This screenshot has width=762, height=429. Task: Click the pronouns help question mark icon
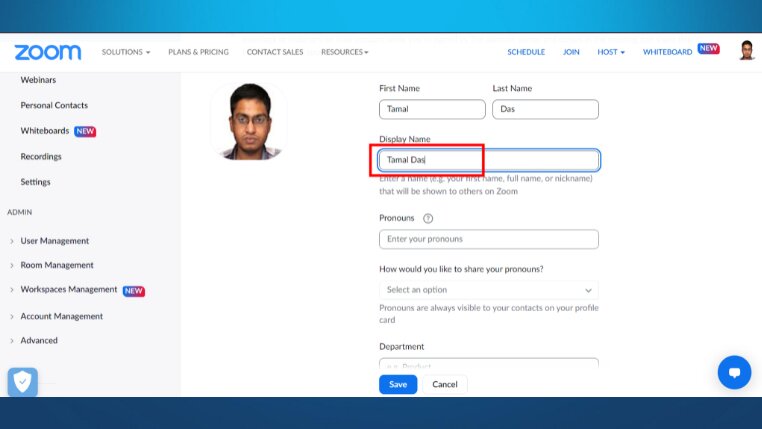[428, 219]
